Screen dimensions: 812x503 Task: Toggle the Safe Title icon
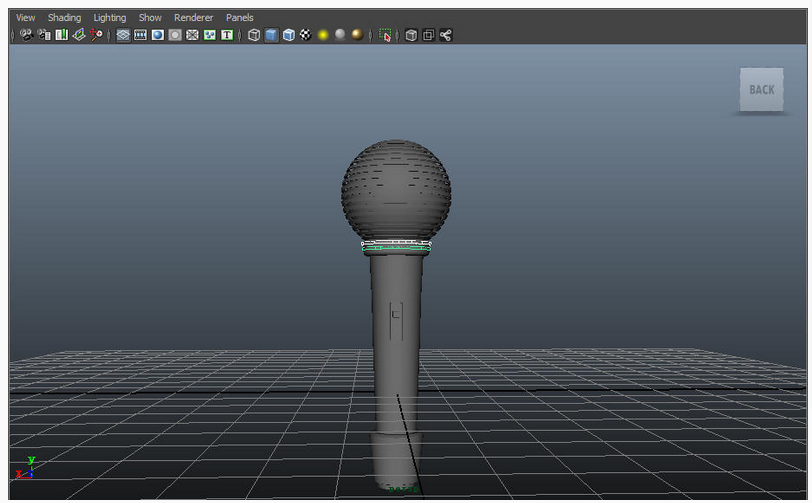(x=227, y=35)
